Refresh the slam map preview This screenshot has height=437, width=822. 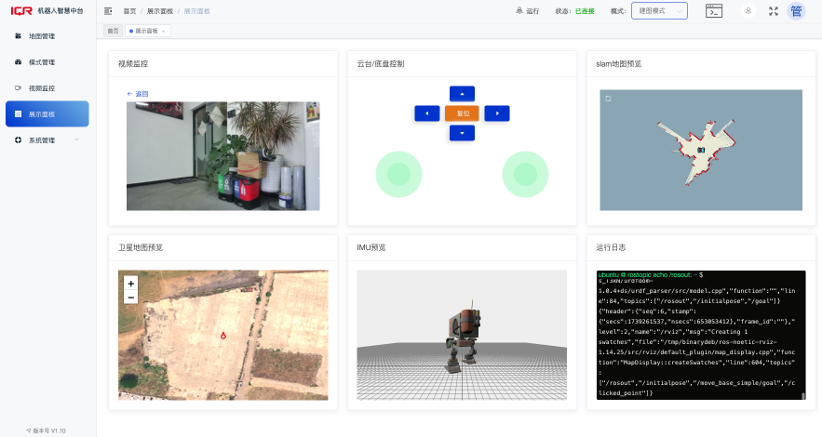click(x=608, y=98)
